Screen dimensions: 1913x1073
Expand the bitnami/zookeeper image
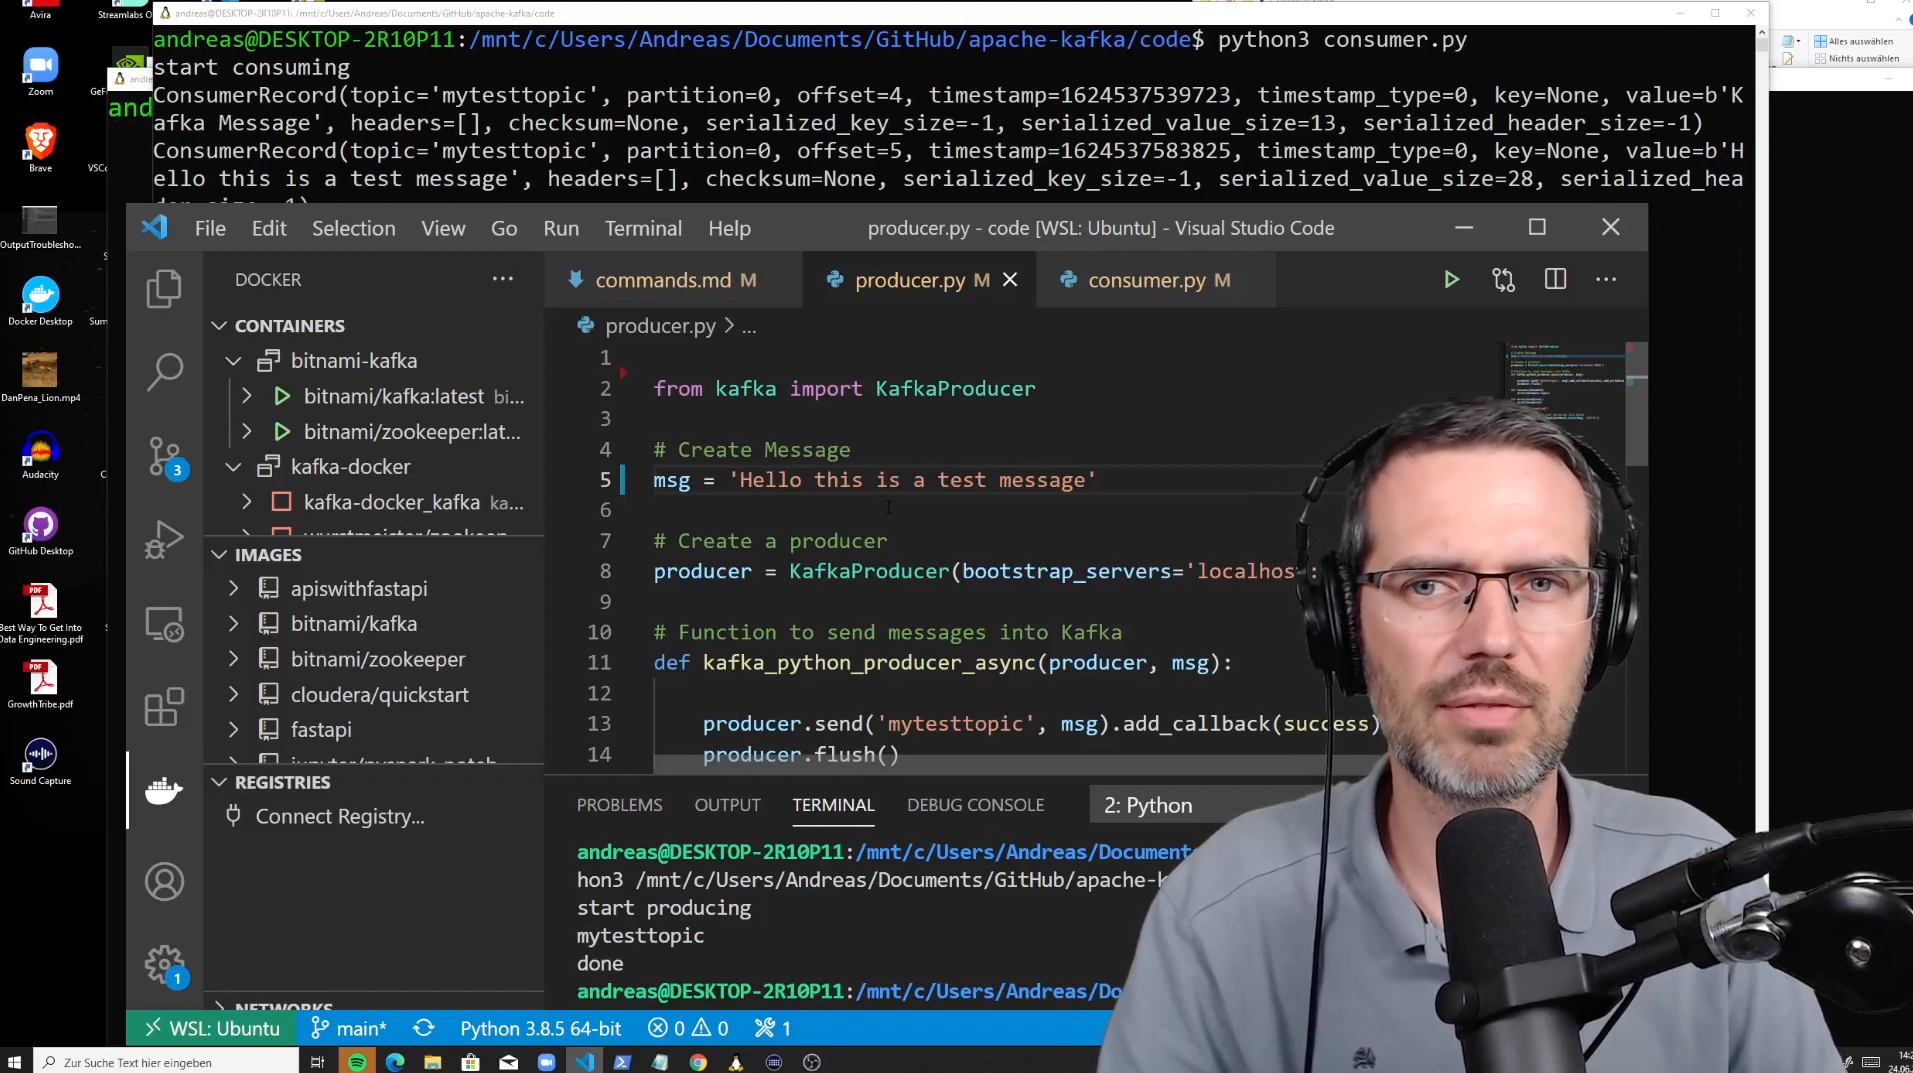click(234, 659)
